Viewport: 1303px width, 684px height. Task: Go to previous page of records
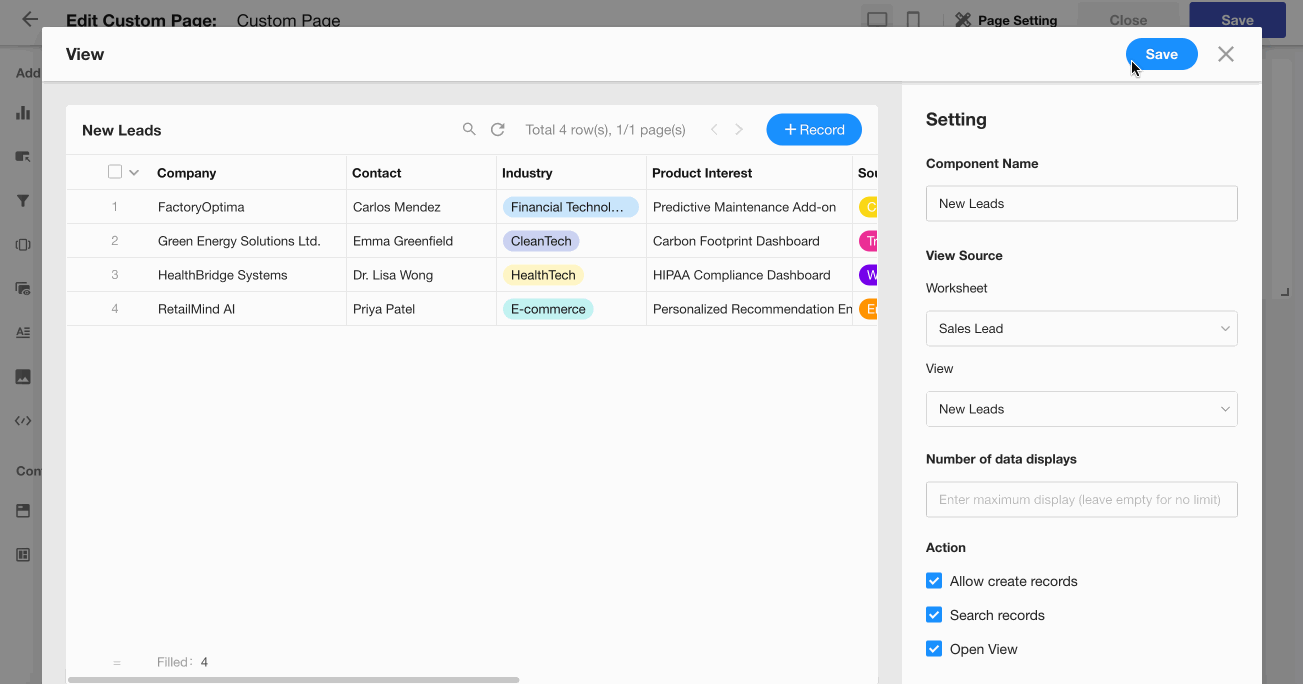point(714,130)
